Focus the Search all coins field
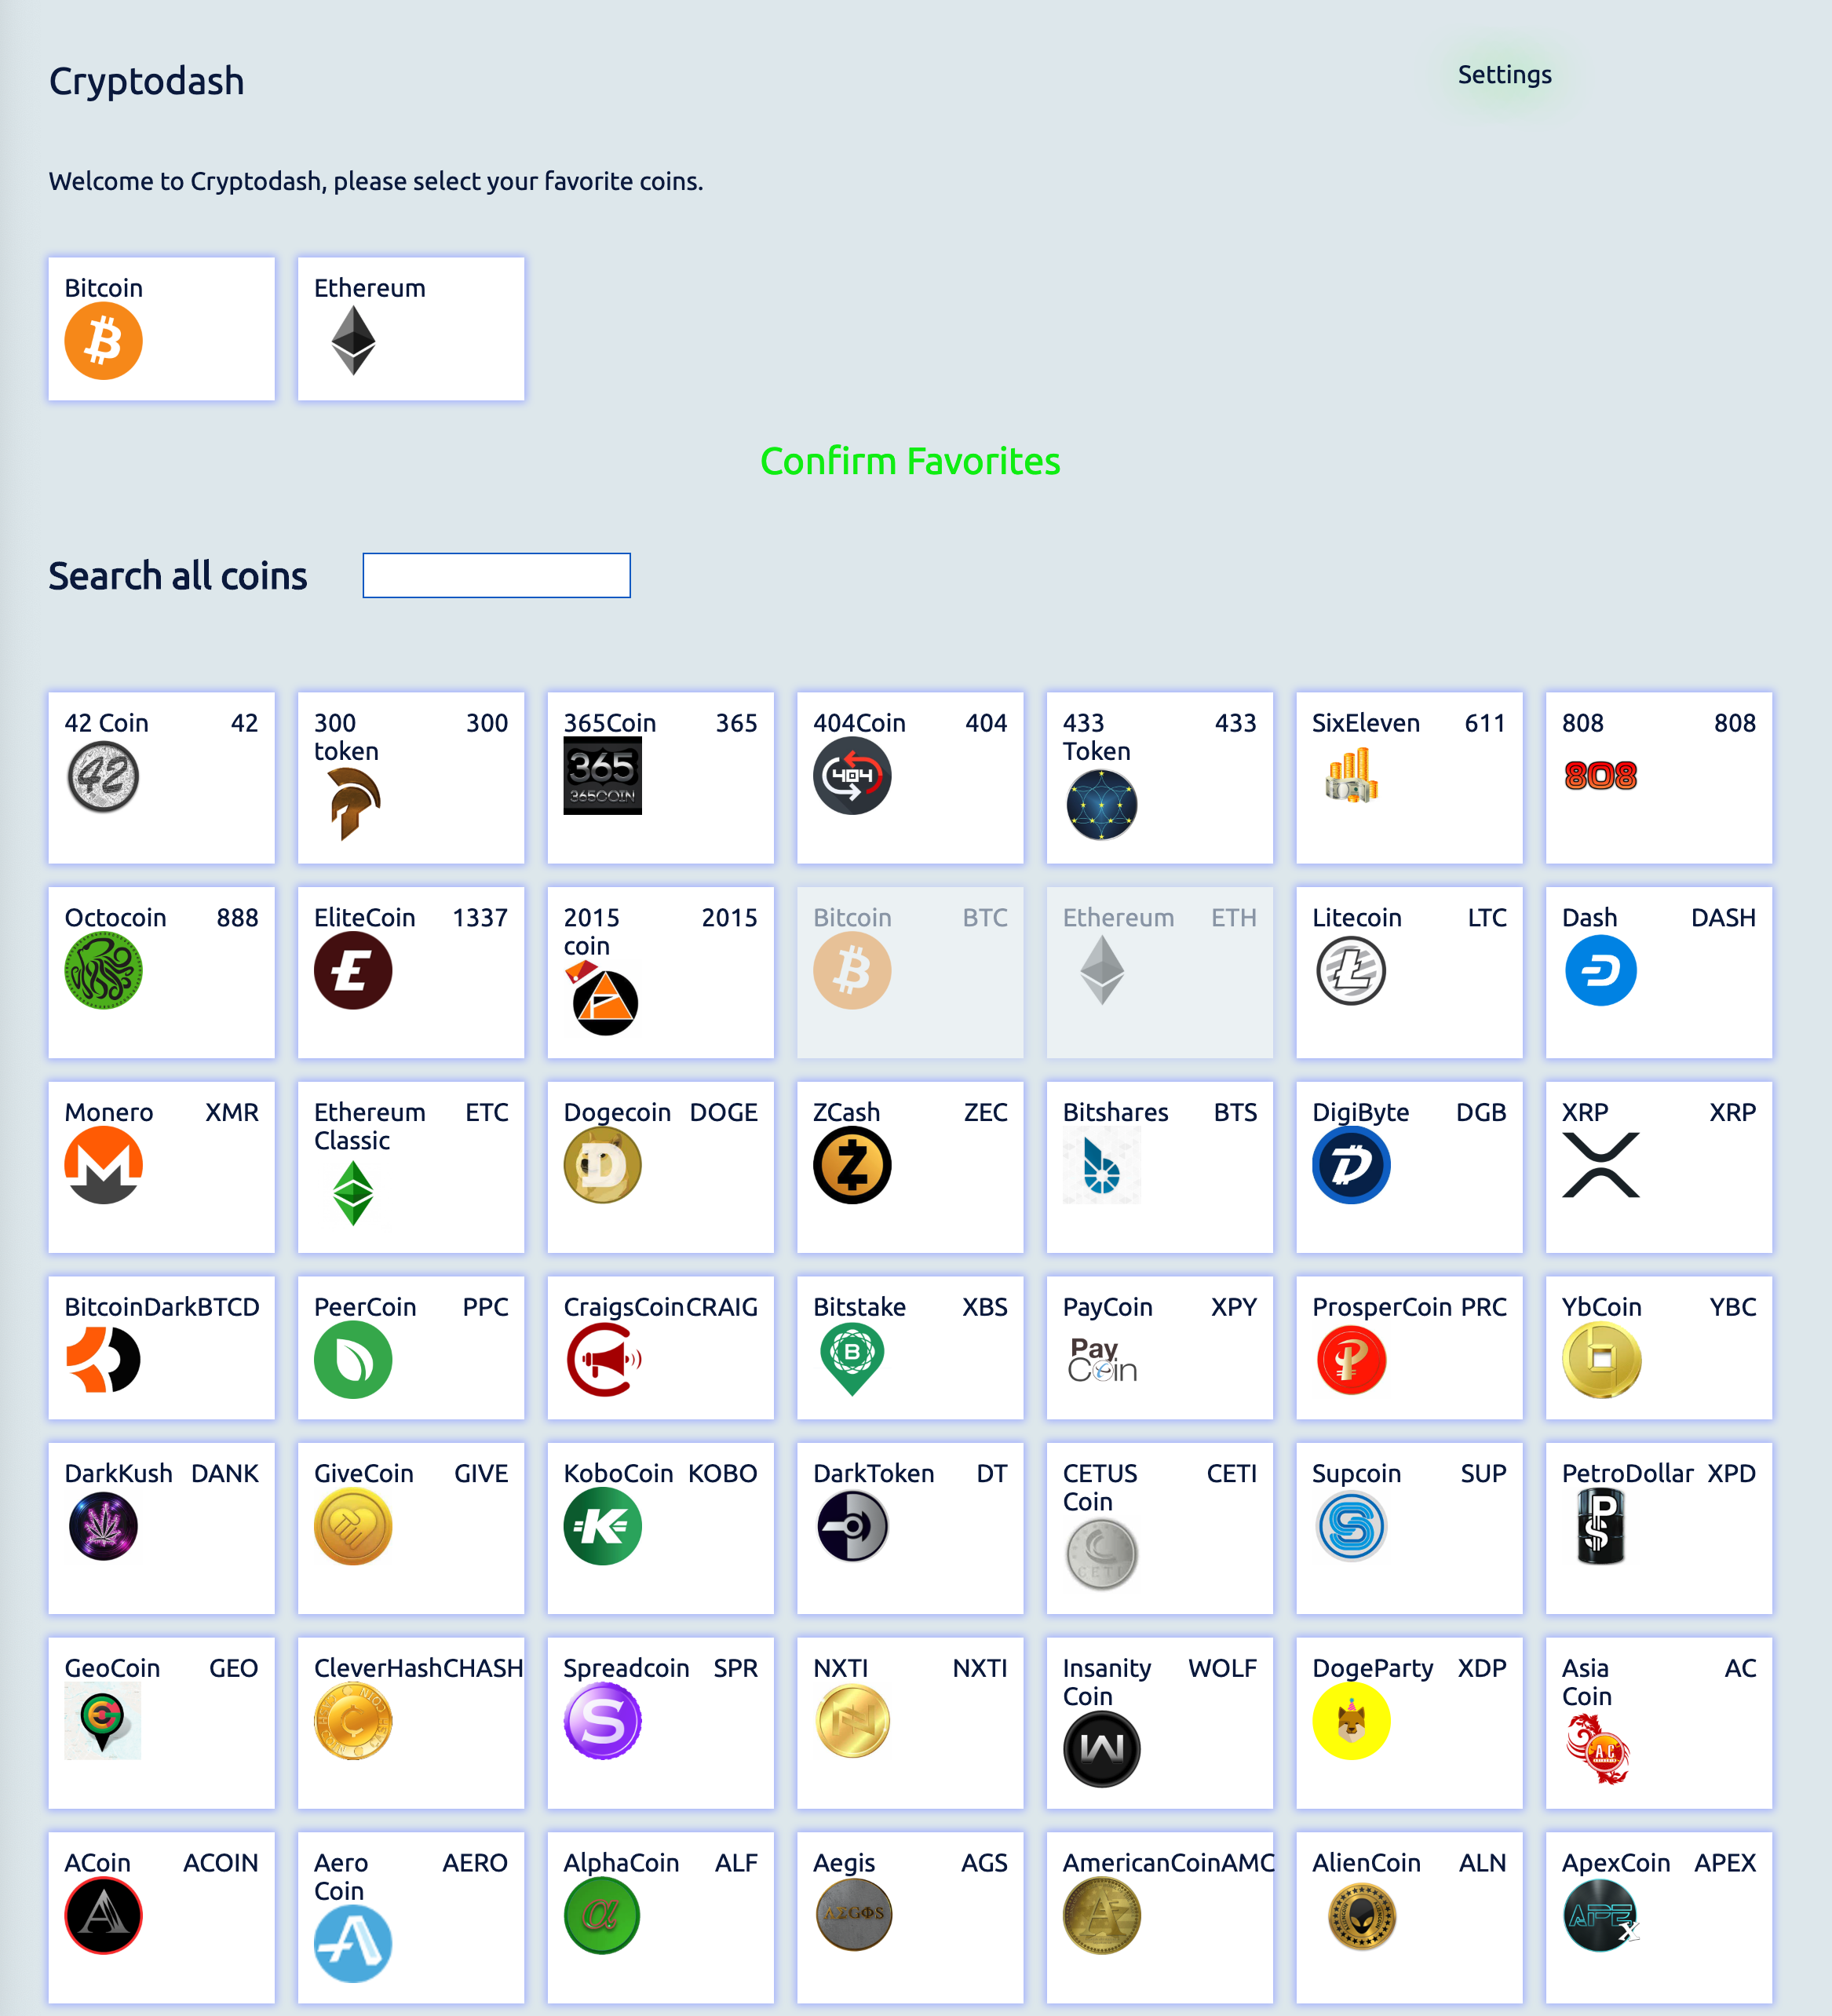The height and width of the screenshot is (2016, 1832). [496, 575]
